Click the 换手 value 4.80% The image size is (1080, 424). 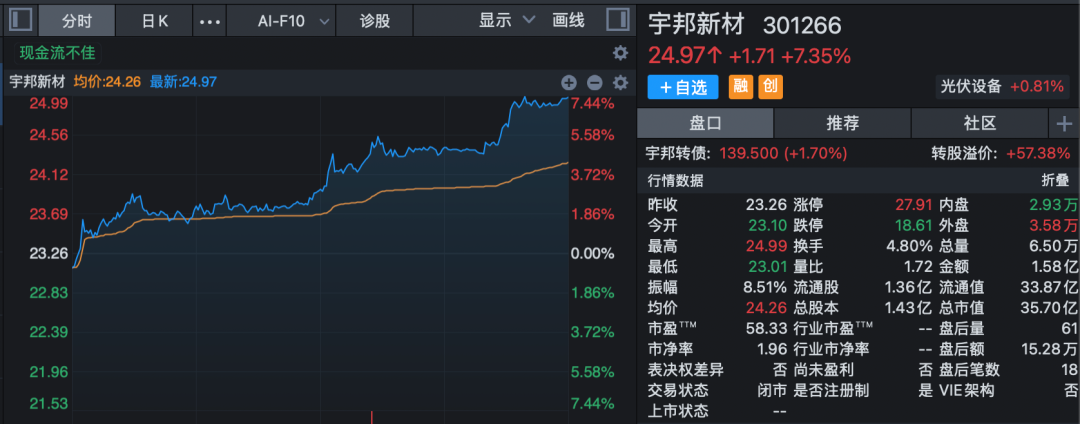click(910, 246)
